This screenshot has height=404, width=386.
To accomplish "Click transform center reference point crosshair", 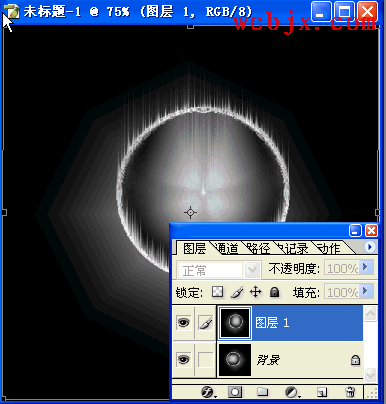I will [190, 212].
